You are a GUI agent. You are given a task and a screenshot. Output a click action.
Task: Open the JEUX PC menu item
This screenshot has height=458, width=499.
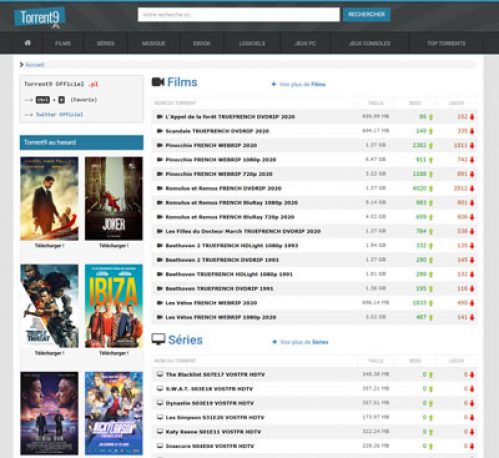coord(305,43)
